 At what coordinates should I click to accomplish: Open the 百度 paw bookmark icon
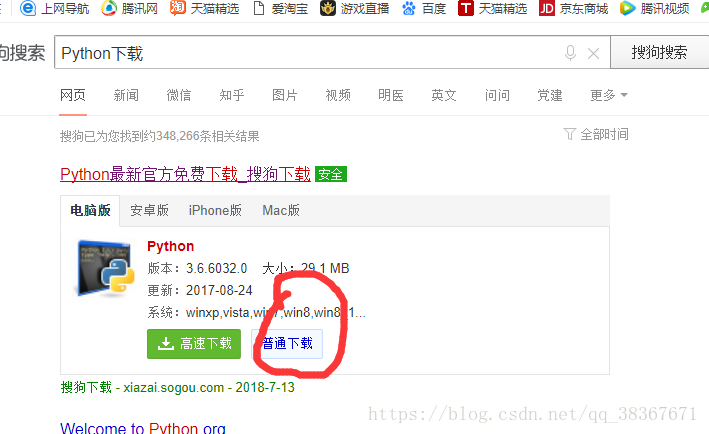coord(409,8)
